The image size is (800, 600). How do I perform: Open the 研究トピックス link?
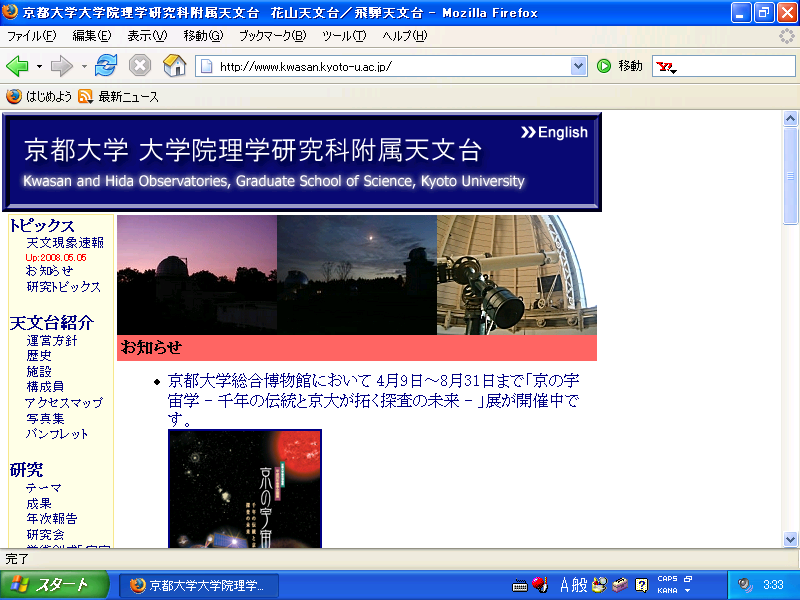point(63,287)
